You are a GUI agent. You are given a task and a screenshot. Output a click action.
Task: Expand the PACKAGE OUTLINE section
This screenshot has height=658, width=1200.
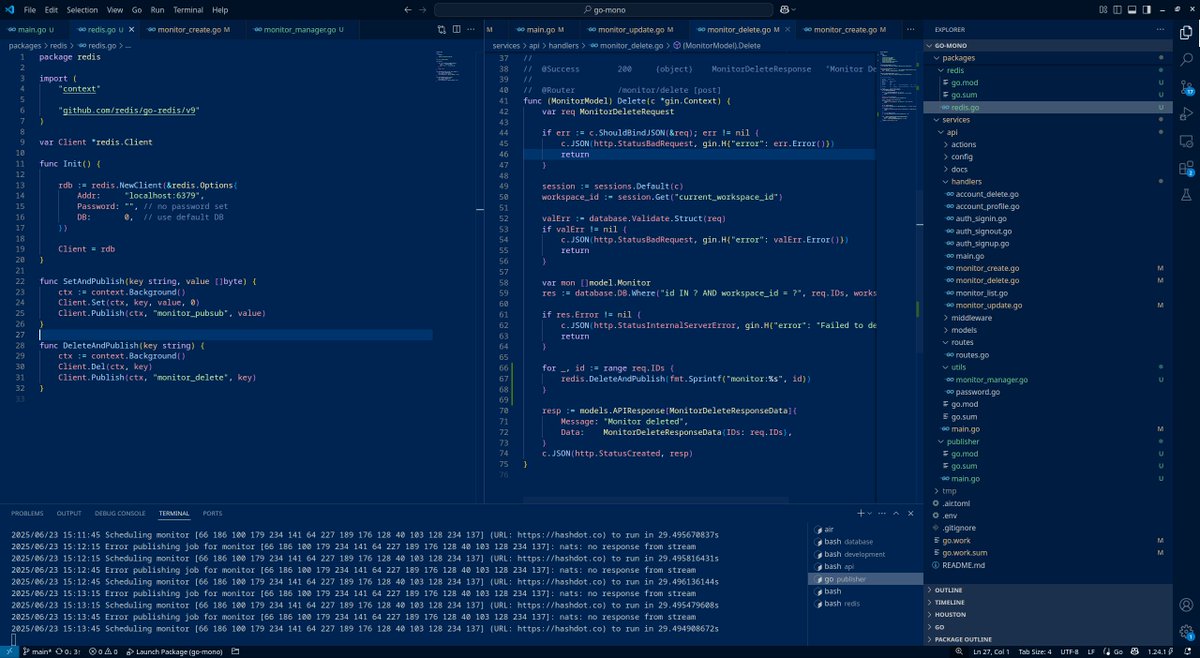[1048, 639]
